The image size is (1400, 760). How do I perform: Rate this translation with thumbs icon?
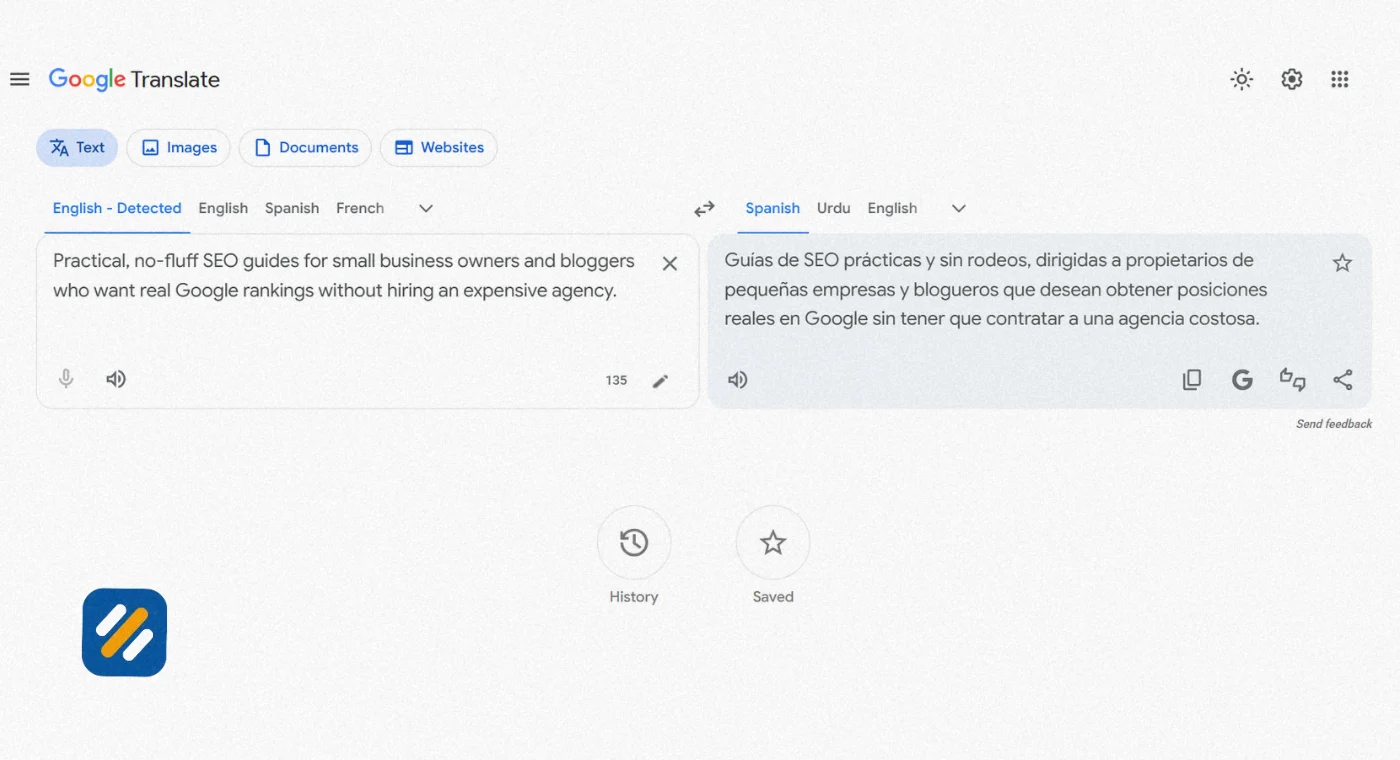click(1293, 380)
